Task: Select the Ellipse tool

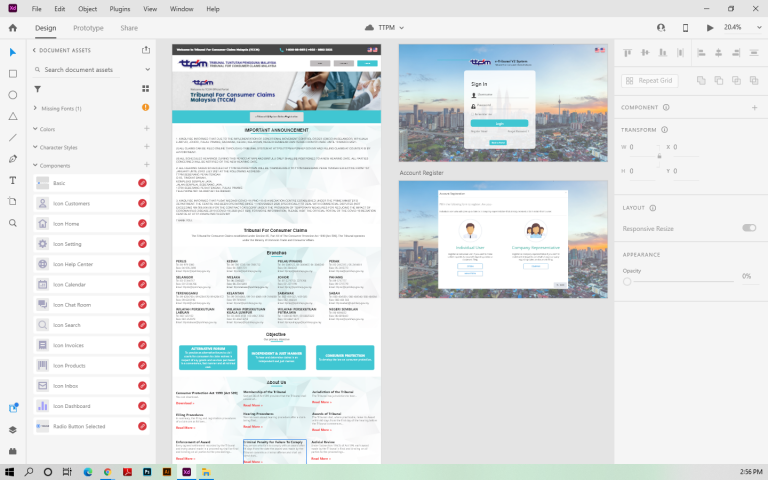Action: click(x=13, y=95)
